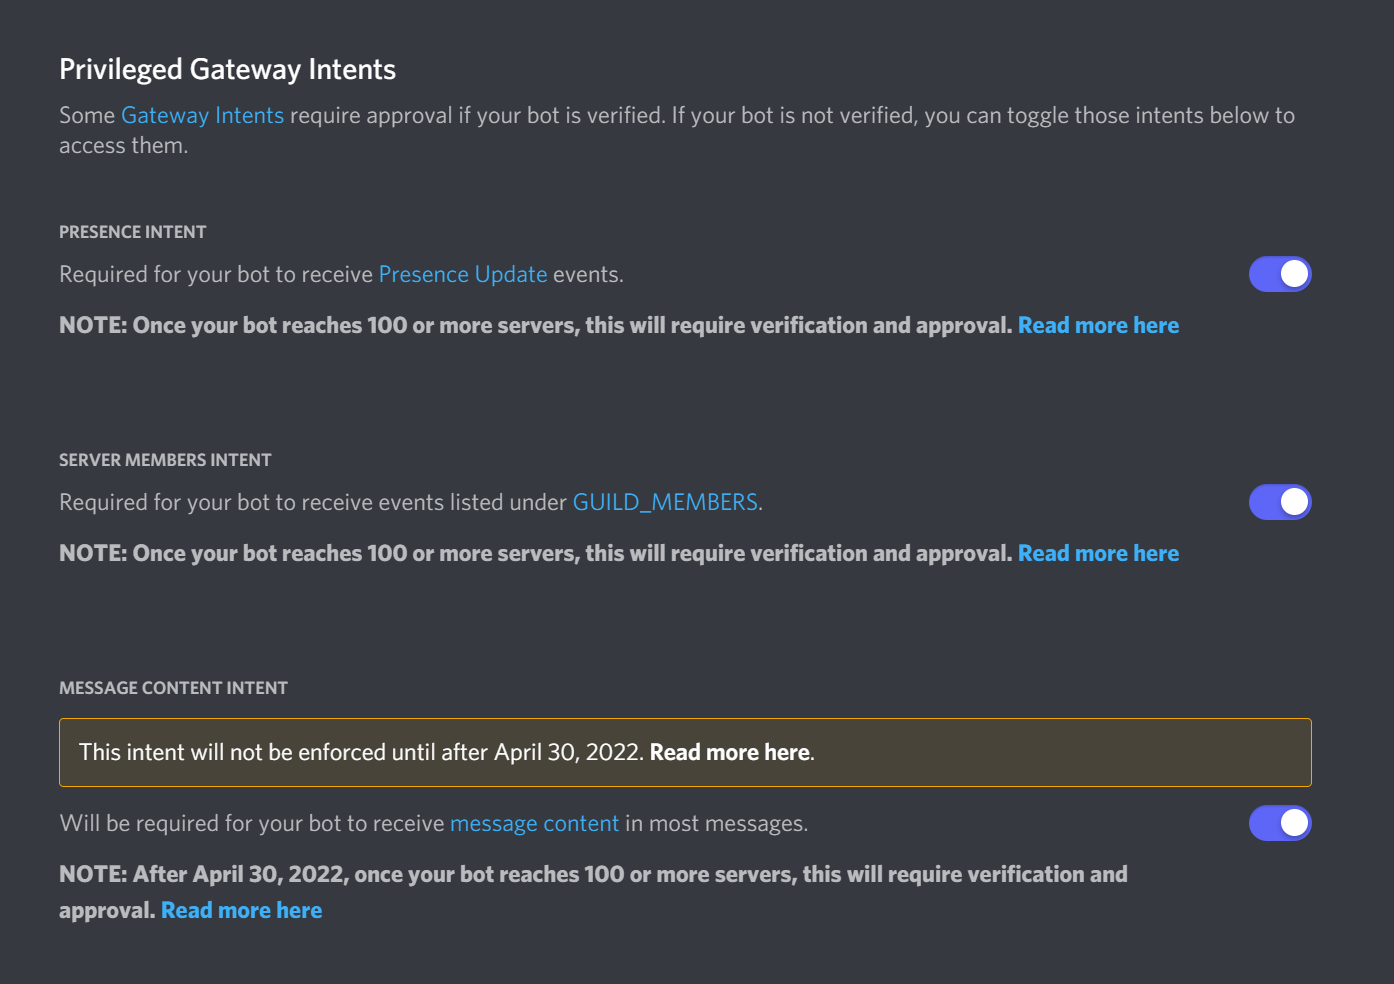Read more about Presence Intent verification
This screenshot has width=1394, height=984.
tap(1098, 325)
